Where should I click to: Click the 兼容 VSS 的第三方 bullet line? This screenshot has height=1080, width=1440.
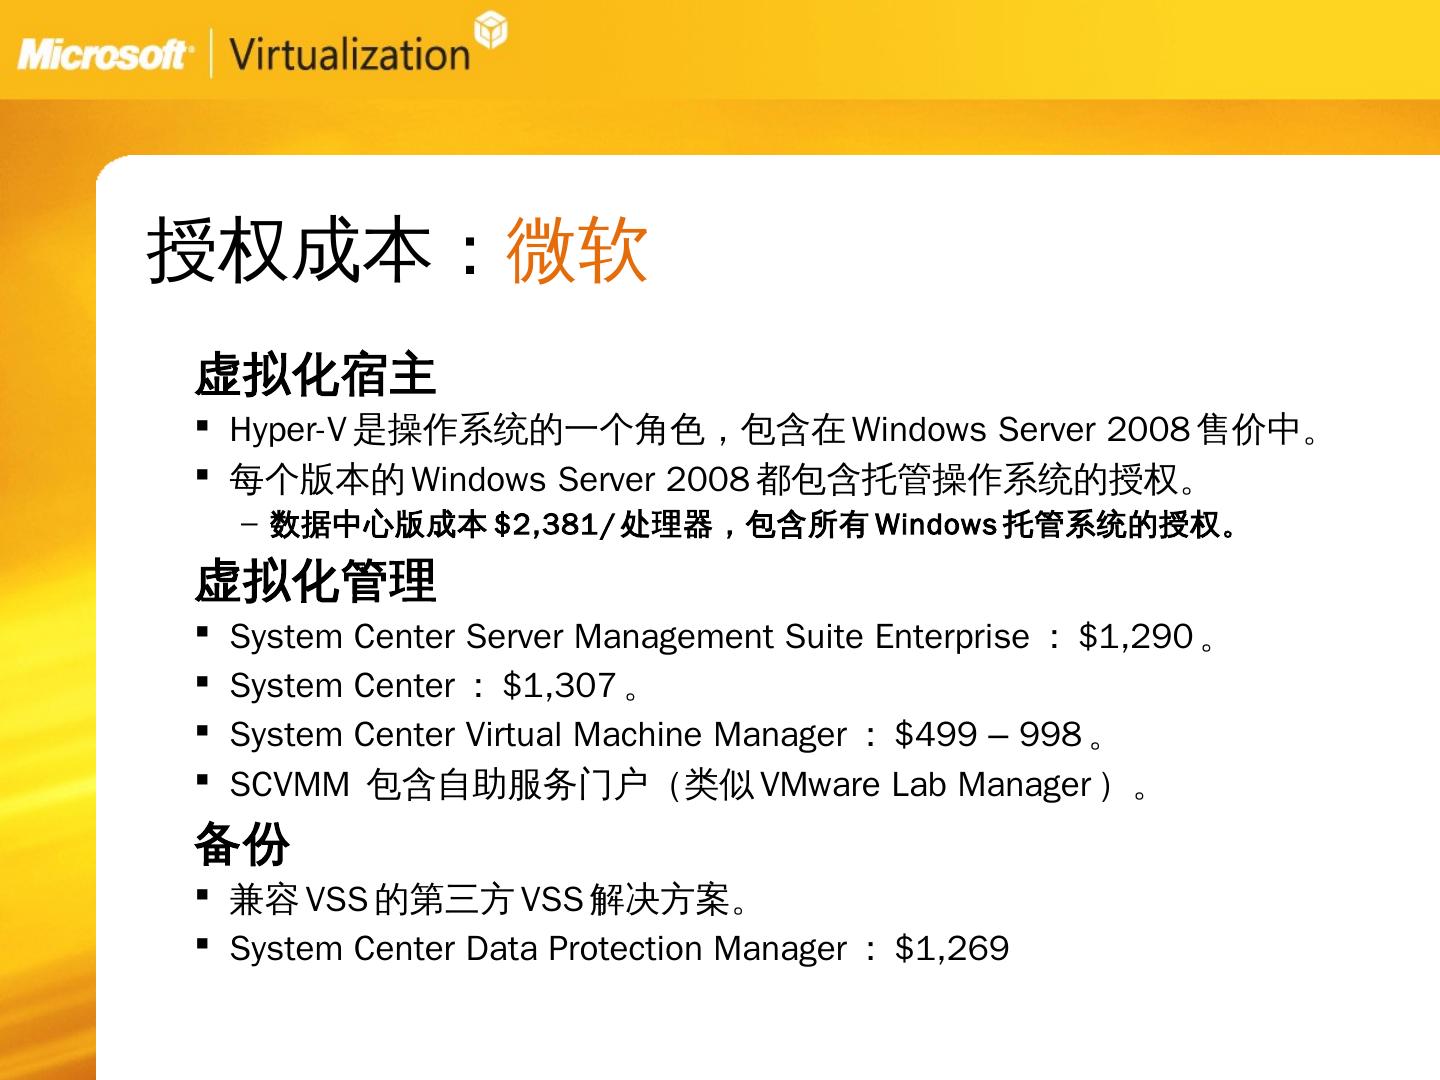(x=488, y=900)
